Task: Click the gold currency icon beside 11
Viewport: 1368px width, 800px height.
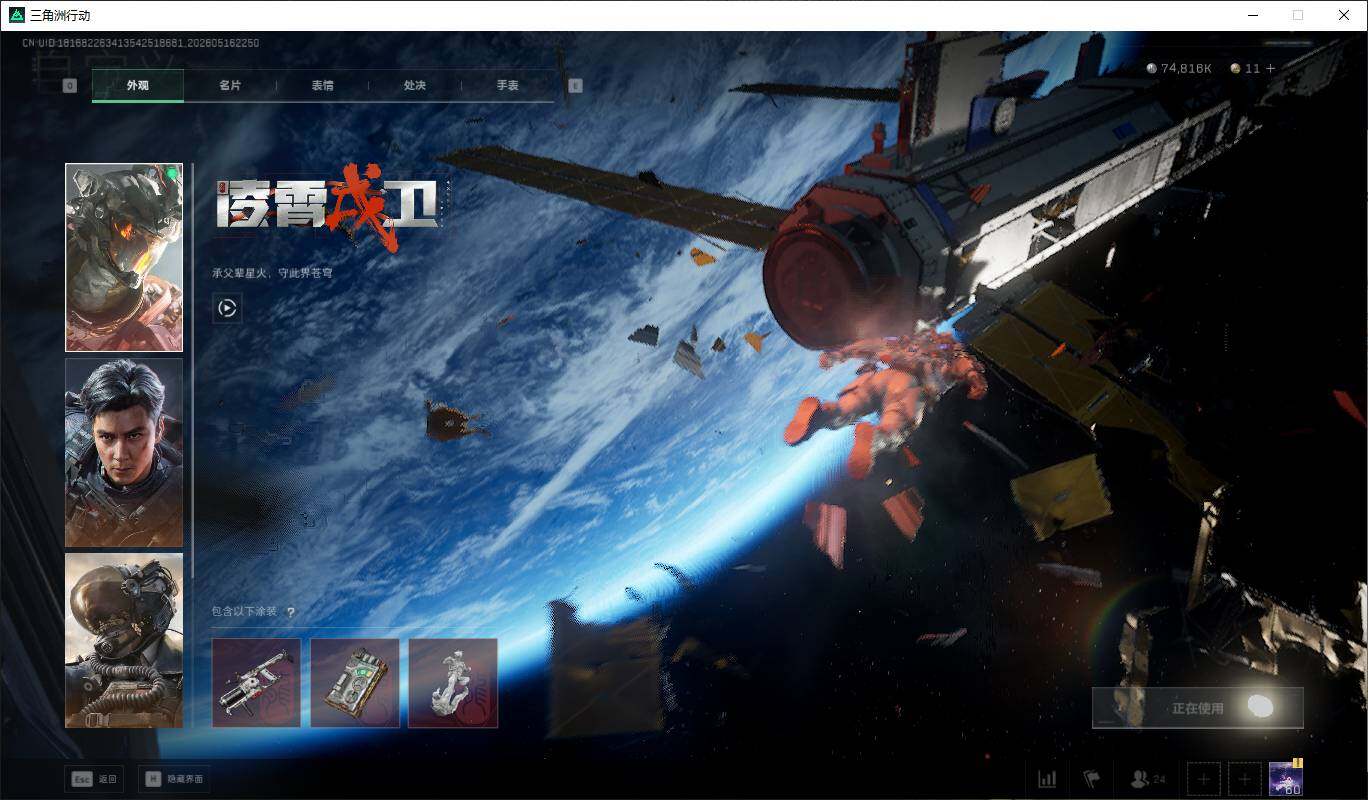Action: click(1236, 68)
